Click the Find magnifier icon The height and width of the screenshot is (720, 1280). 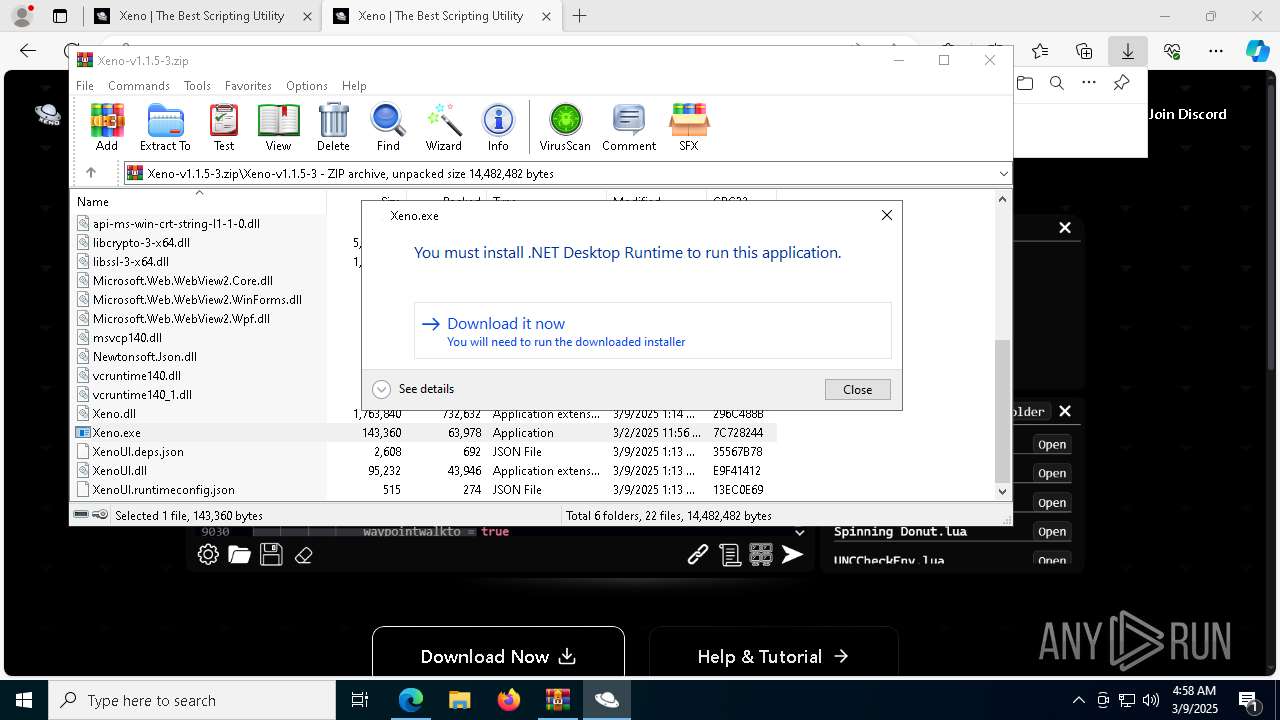click(x=388, y=127)
